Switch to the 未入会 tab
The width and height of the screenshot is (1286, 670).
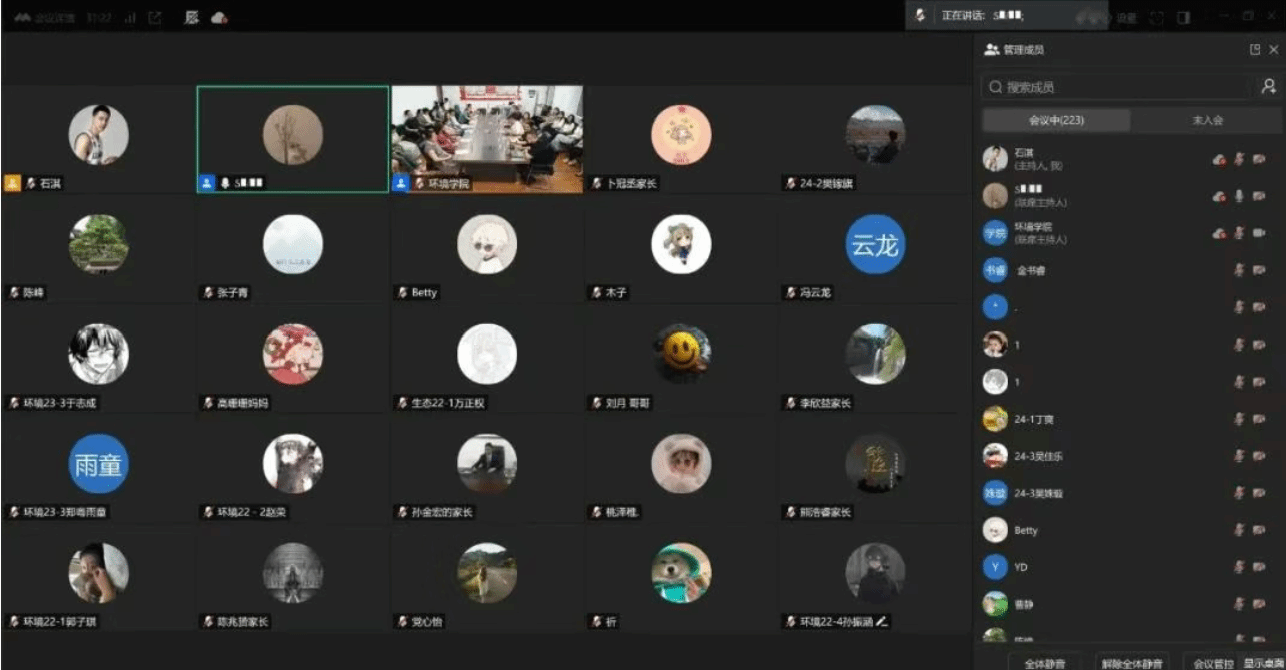coord(1206,120)
